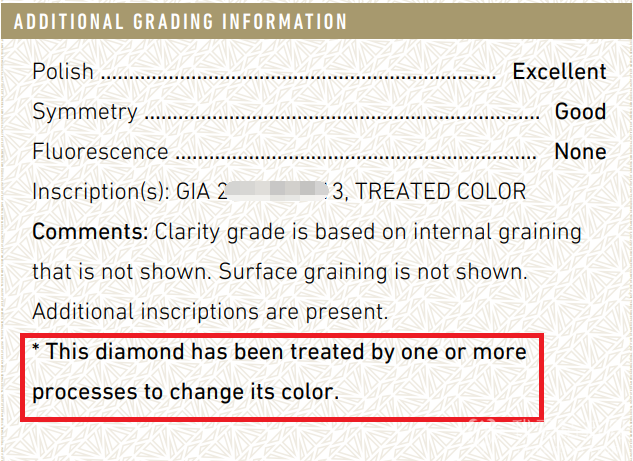Click 'processes to change its color' text
This screenshot has height=461, width=633.
pos(186,392)
